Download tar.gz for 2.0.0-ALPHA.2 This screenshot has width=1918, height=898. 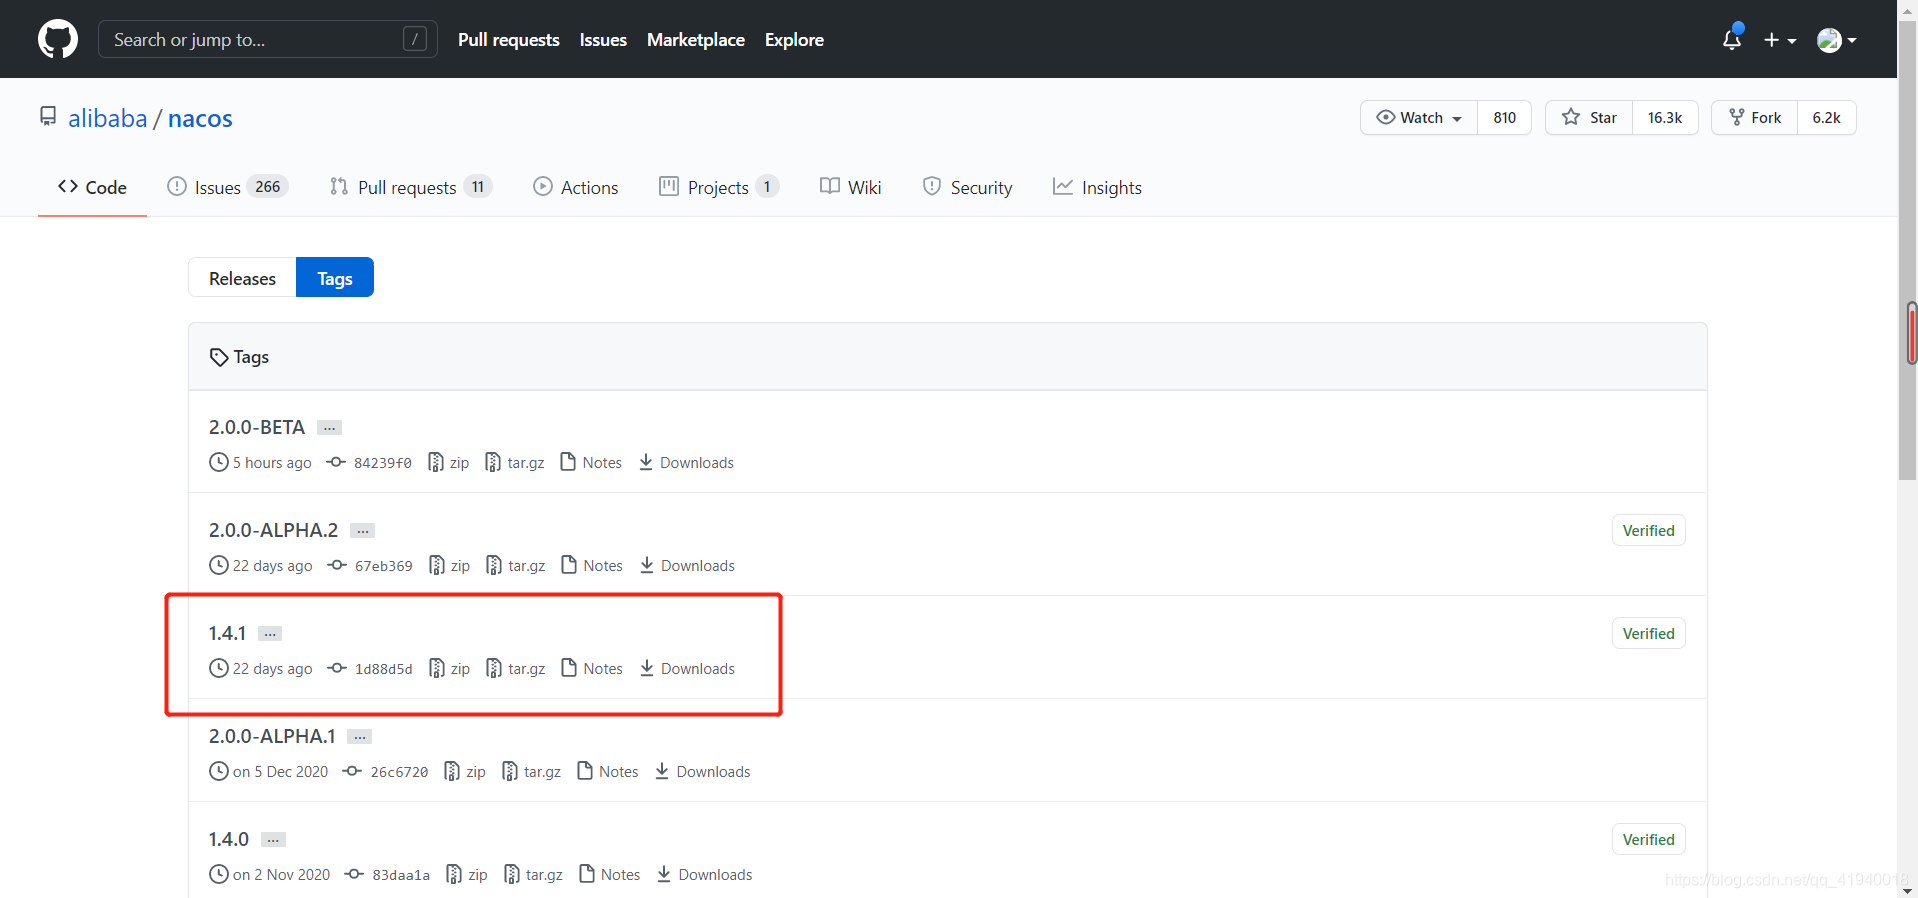coord(516,565)
